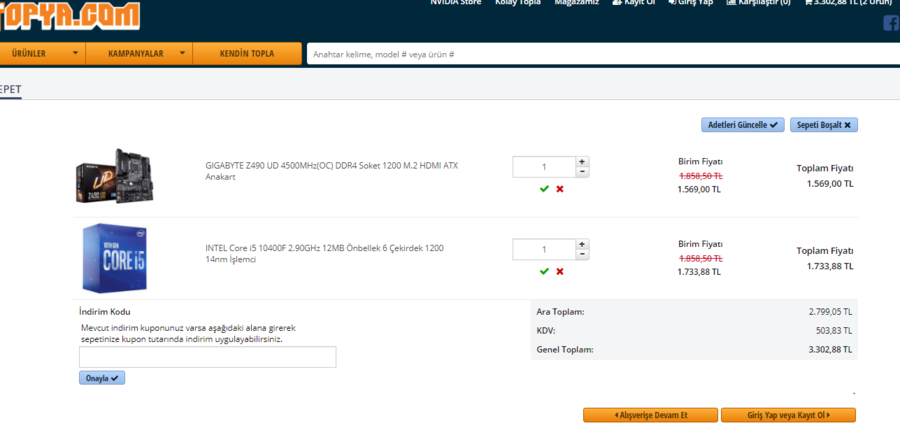Increase quantity of GIGABYTE Z490 motherboard

pos(582,161)
